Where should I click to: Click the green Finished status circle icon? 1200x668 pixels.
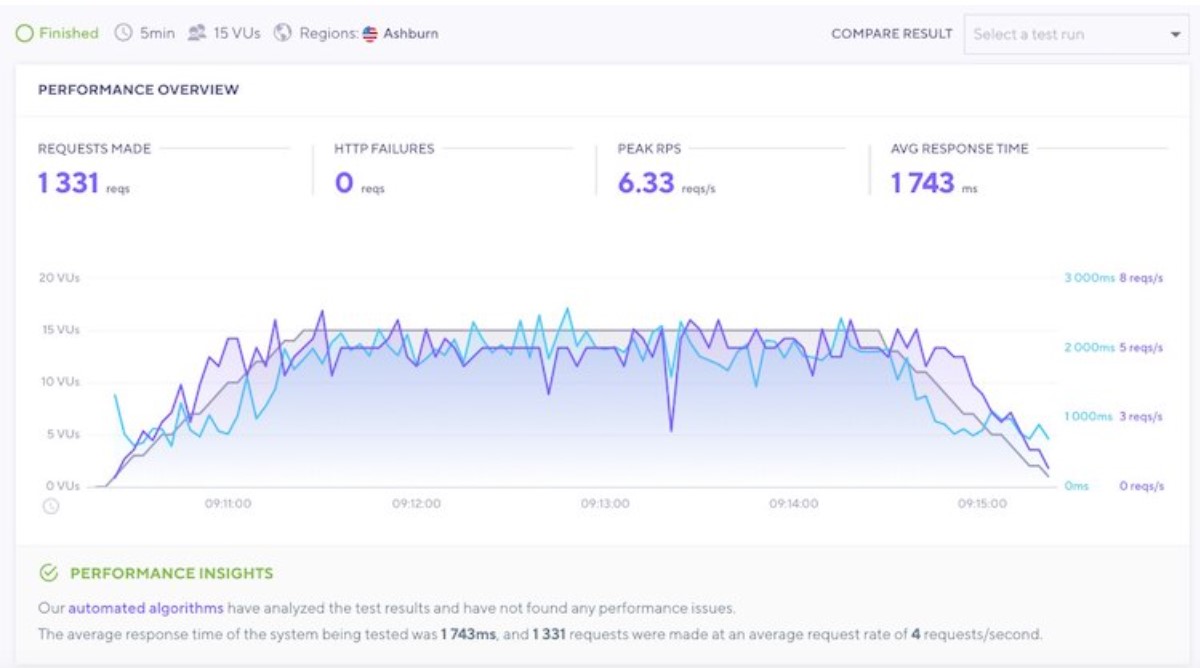[x=24, y=33]
